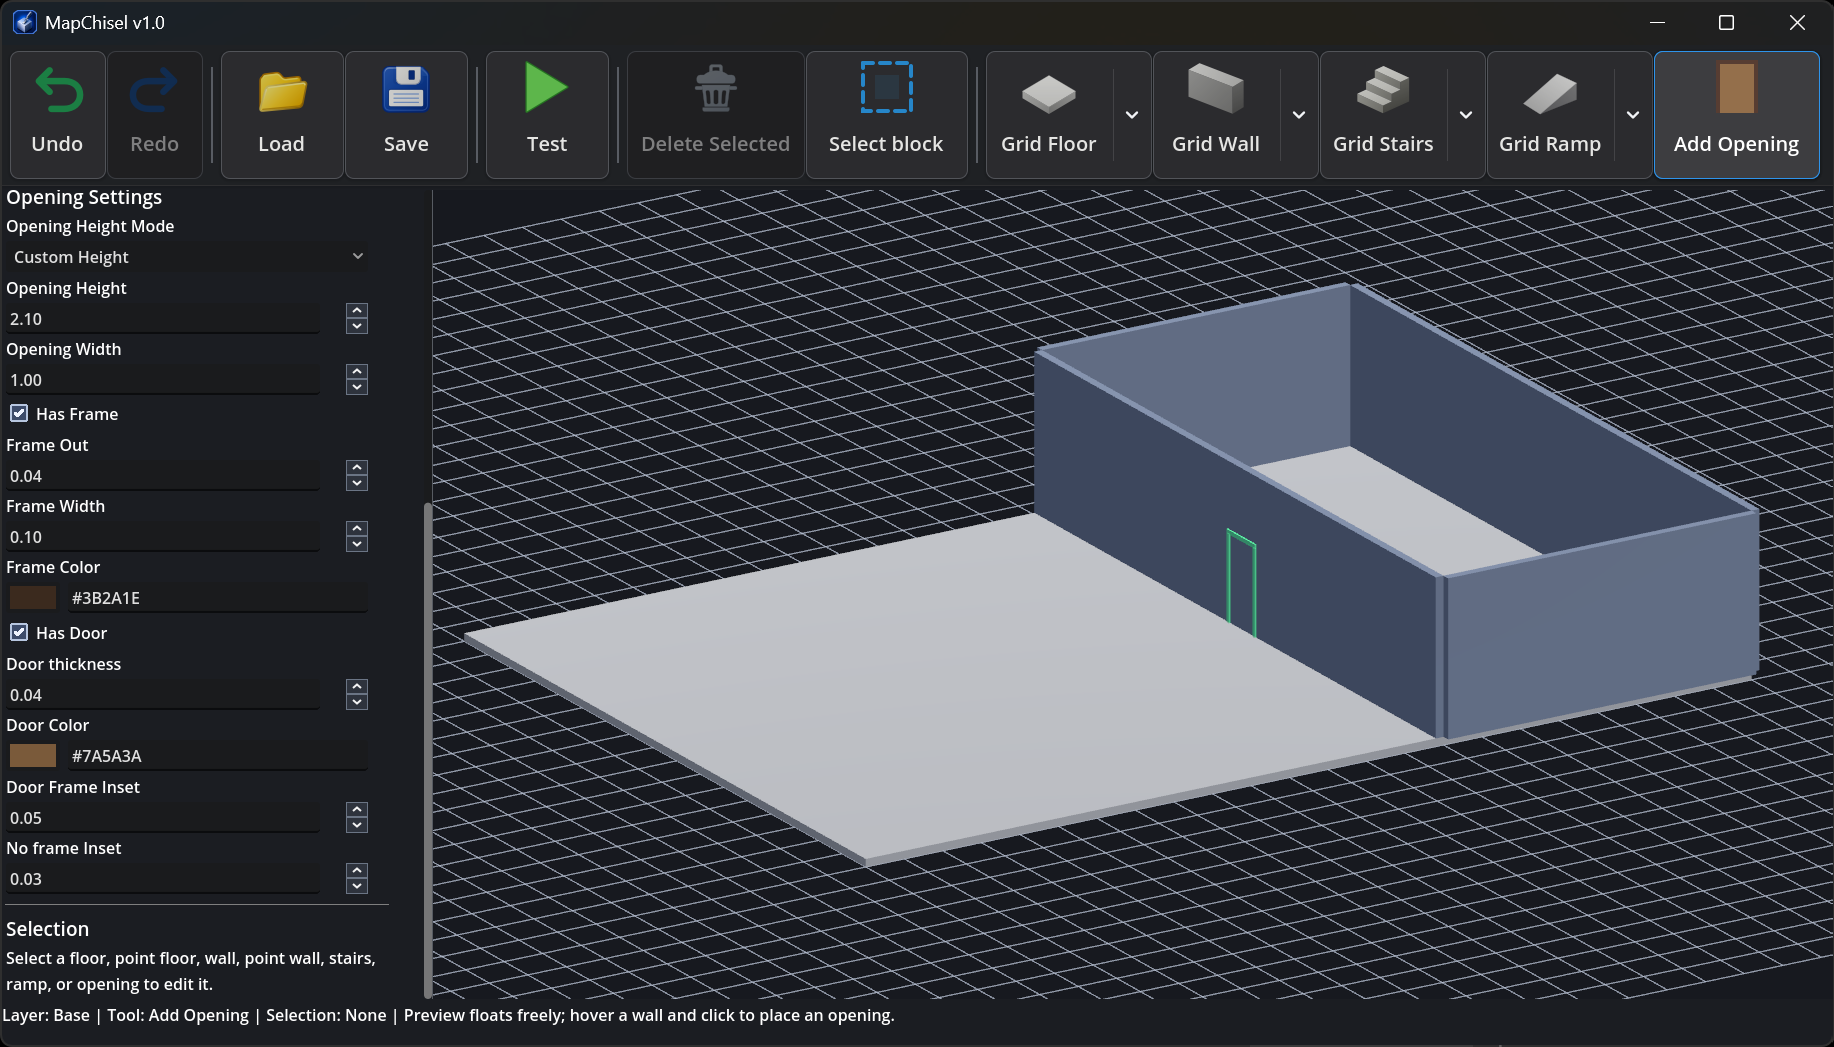
Task: Click the settings panel vertical scrollbar
Action: coord(428,750)
